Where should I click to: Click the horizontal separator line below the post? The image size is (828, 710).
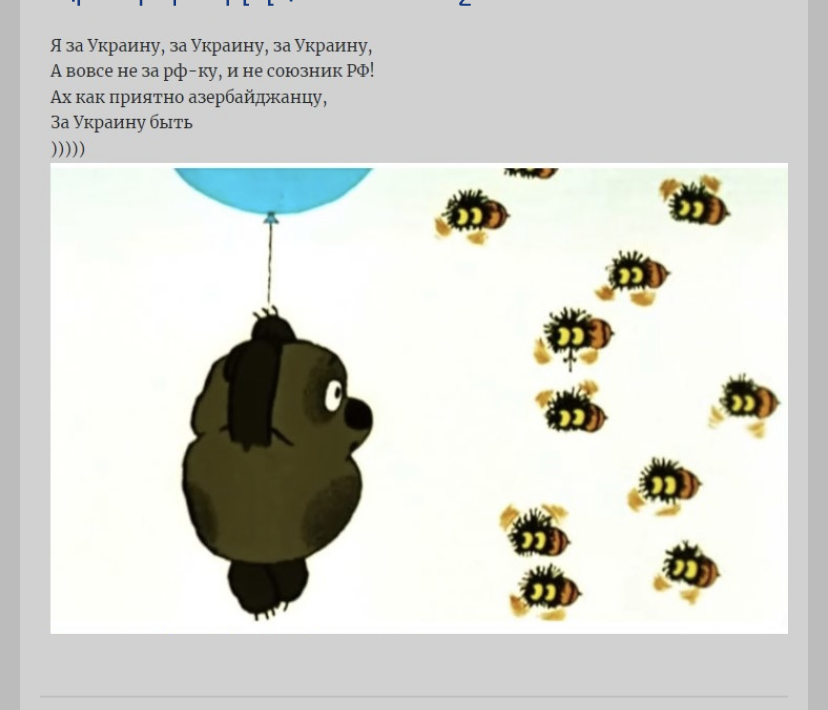[x=414, y=696]
